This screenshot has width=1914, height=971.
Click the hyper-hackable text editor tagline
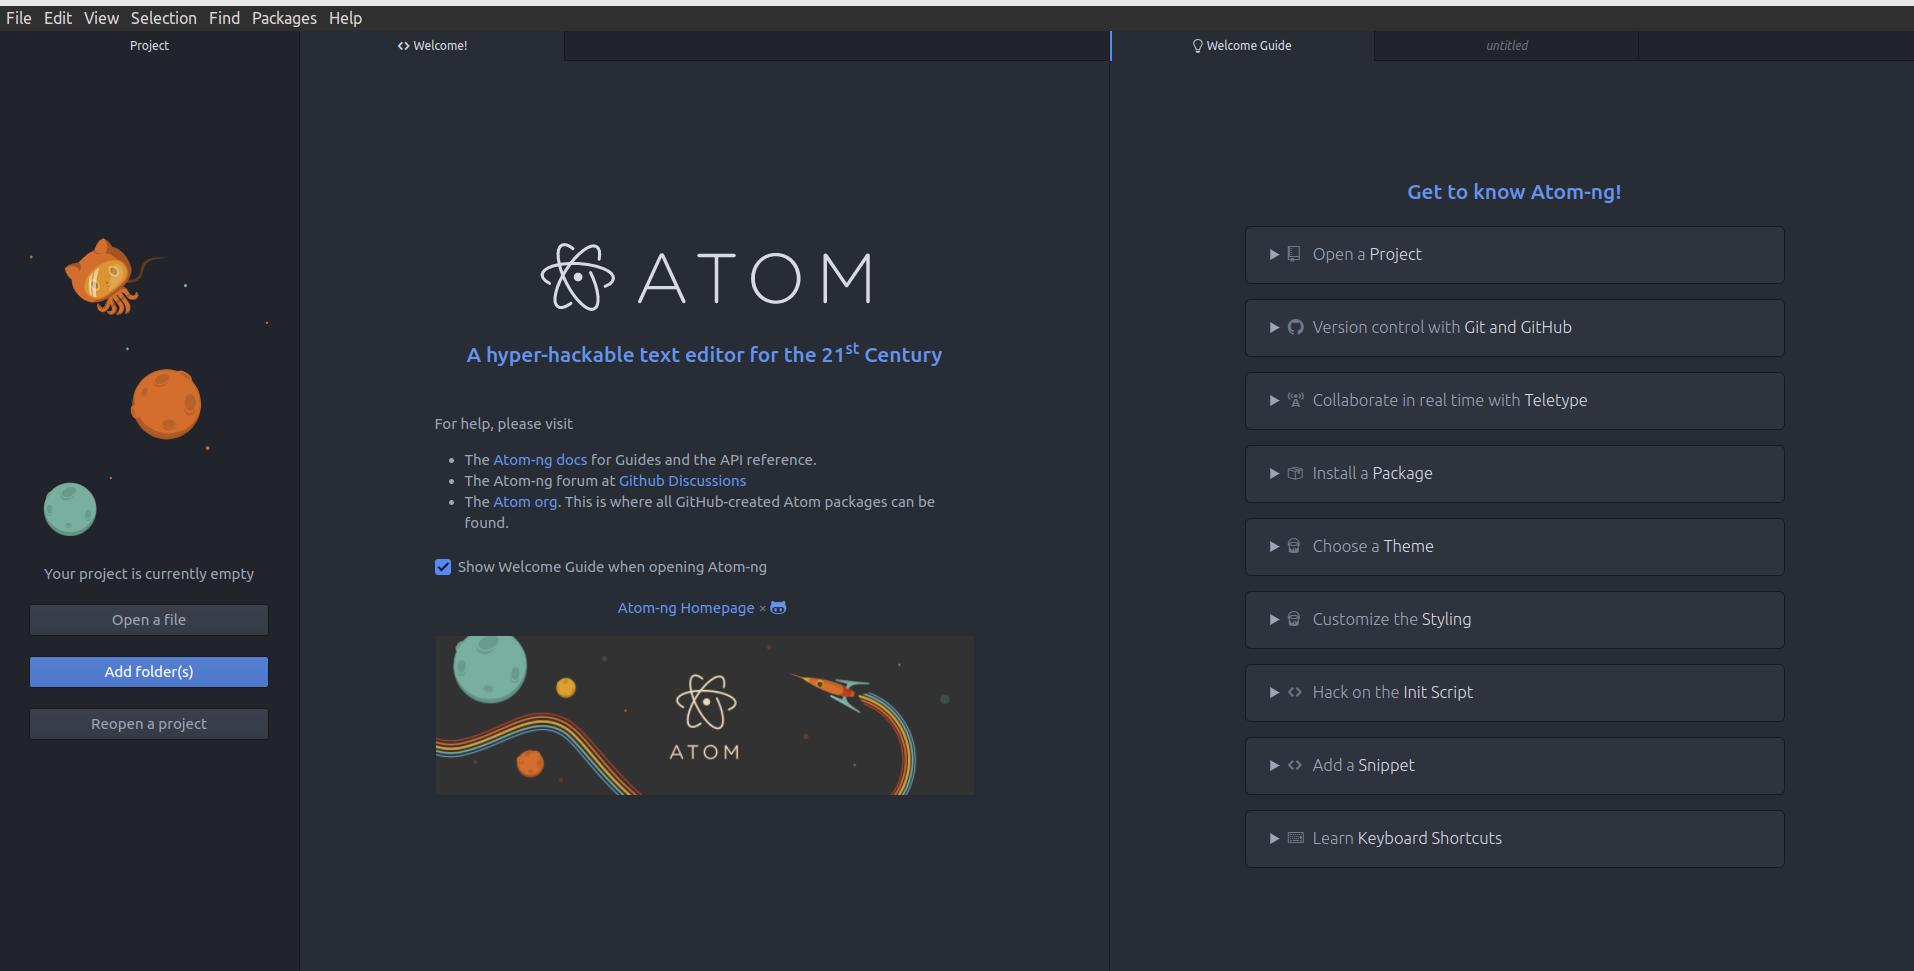(705, 354)
